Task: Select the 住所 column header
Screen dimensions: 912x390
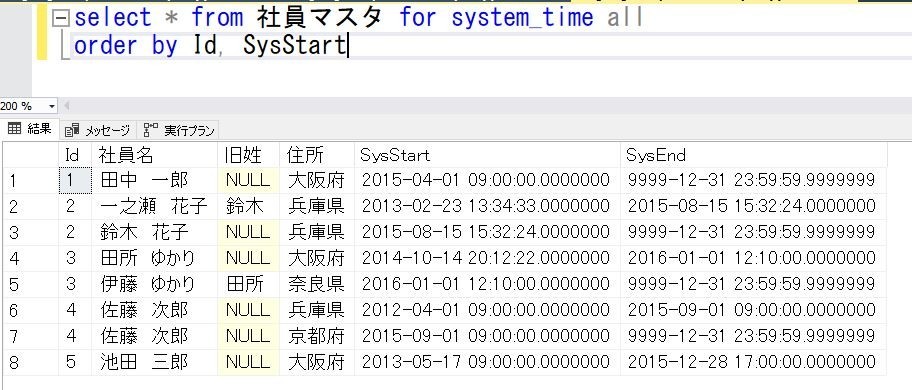Action: (x=317, y=155)
